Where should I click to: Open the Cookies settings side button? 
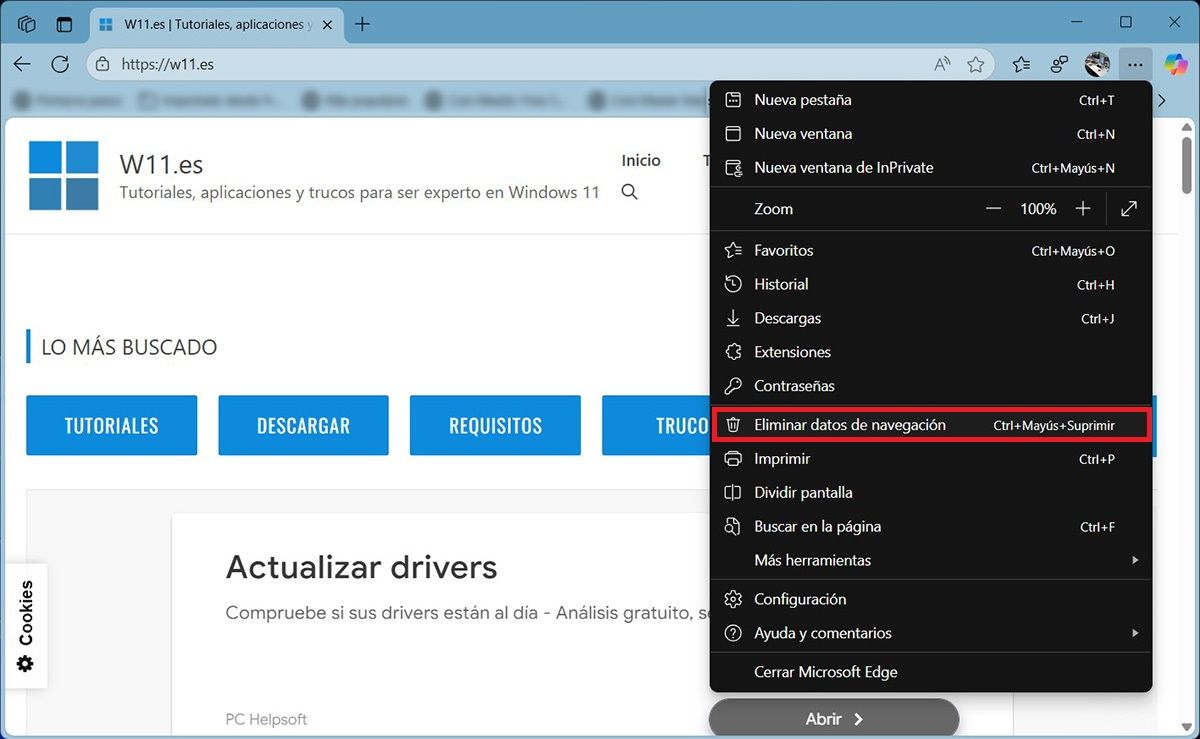(x=26, y=625)
